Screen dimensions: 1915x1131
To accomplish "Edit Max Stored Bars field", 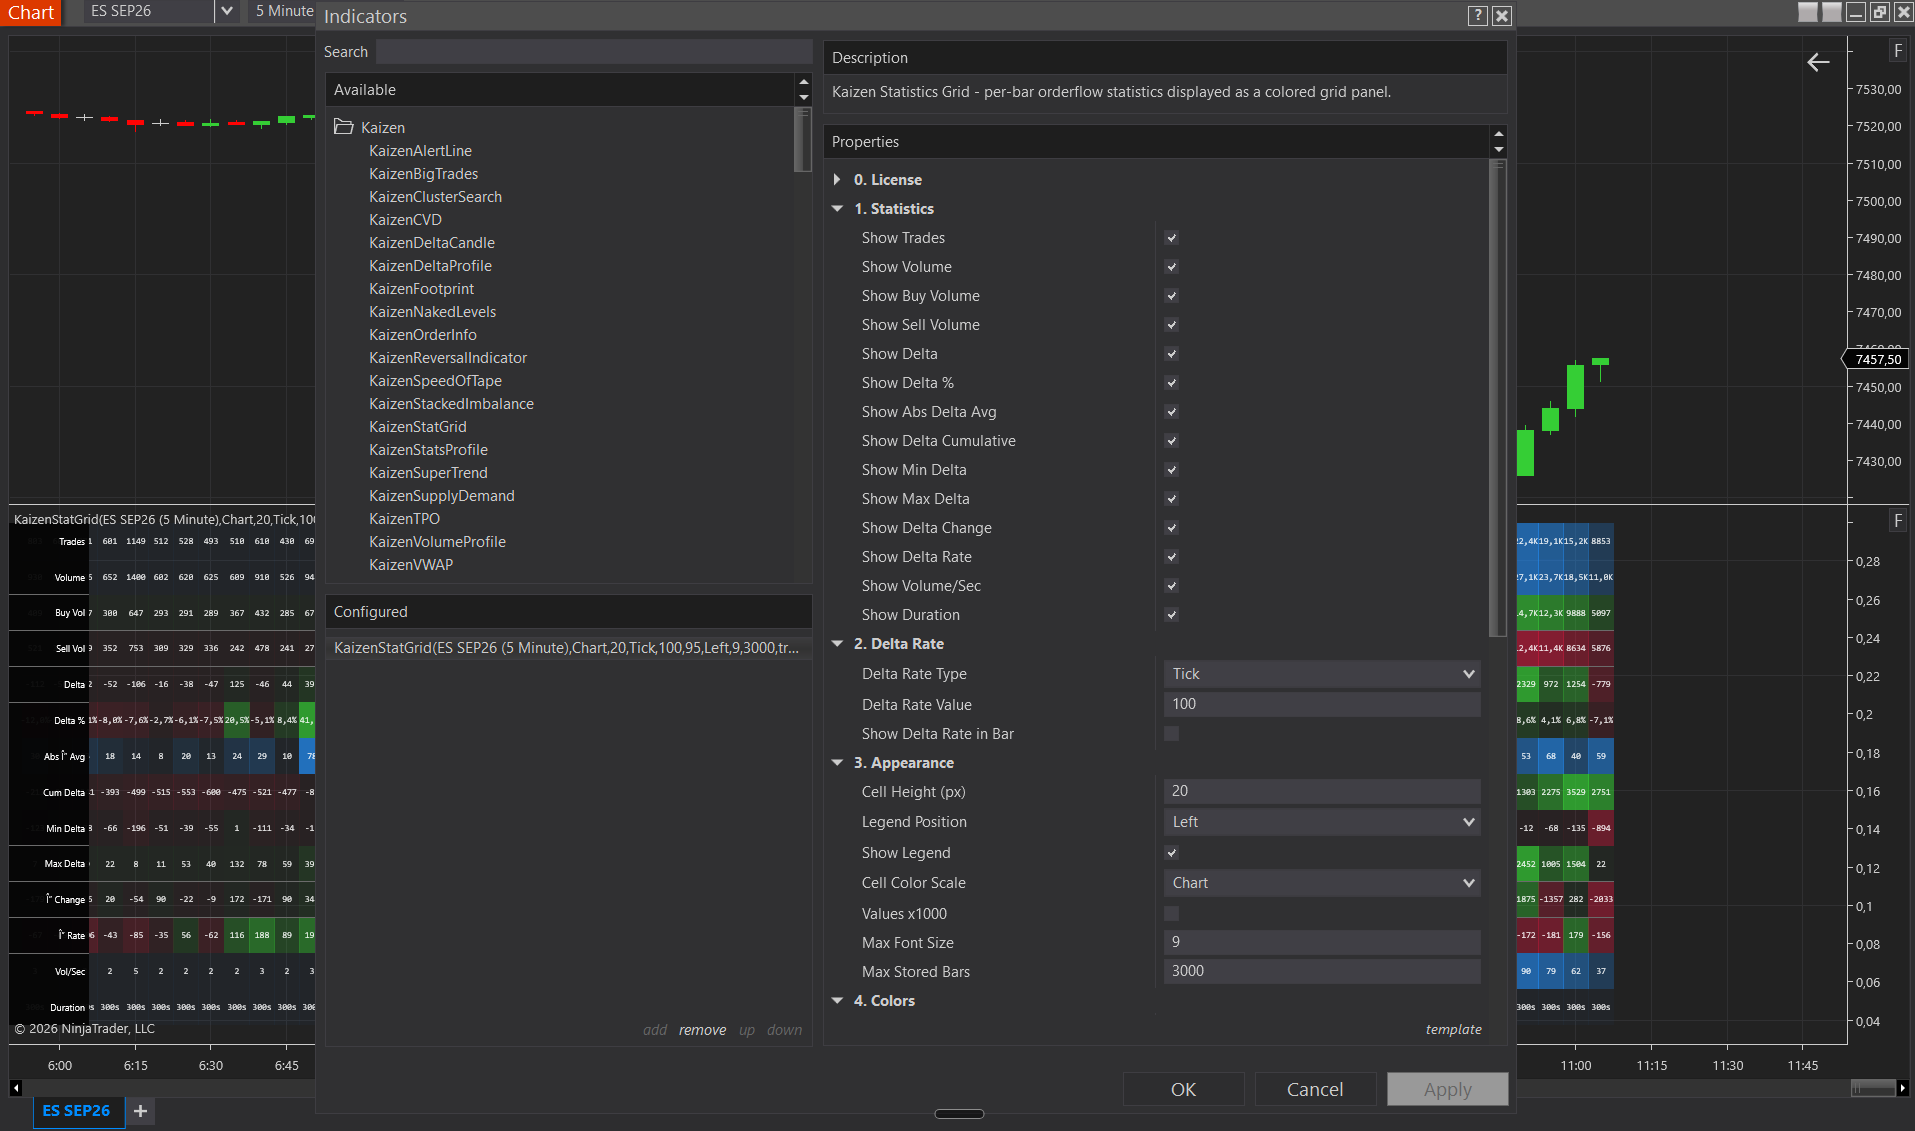I will point(1321,971).
